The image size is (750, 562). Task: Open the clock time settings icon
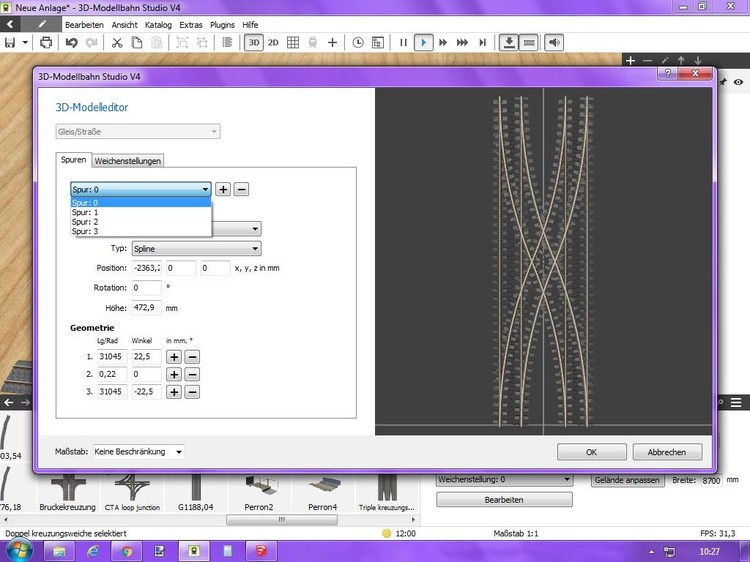click(358, 43)
